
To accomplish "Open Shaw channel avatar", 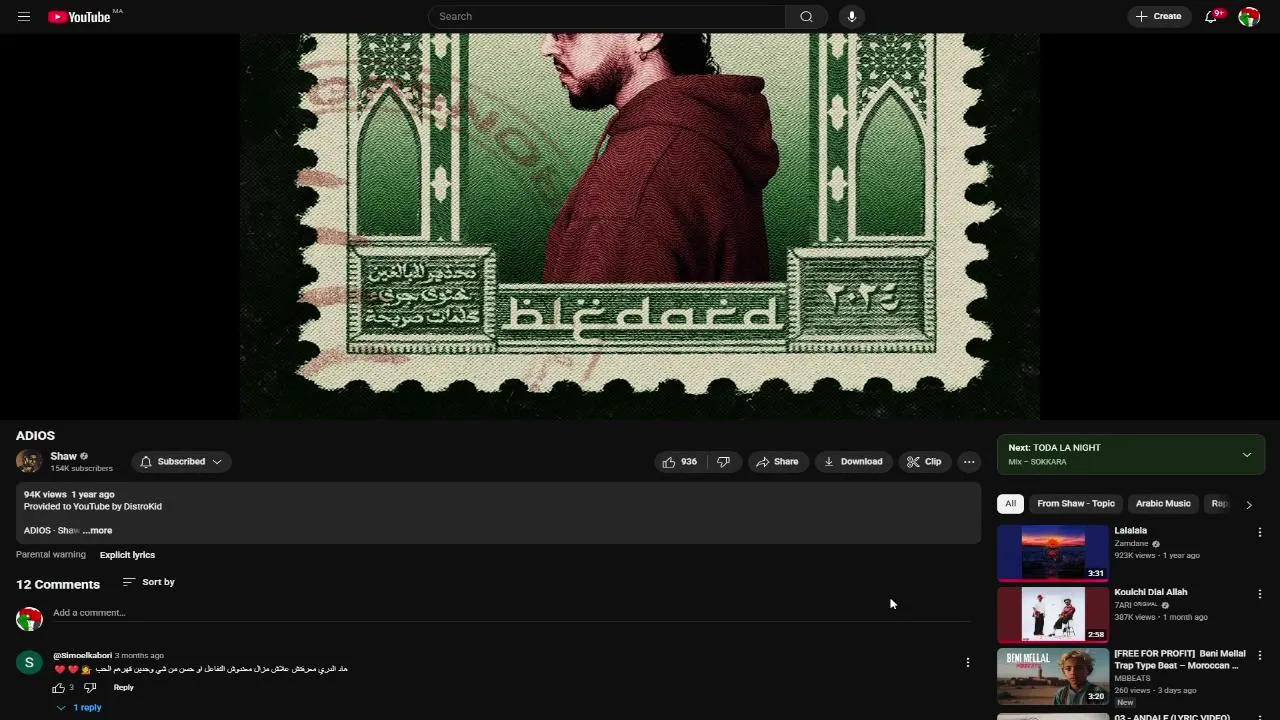I will (29, 461).
